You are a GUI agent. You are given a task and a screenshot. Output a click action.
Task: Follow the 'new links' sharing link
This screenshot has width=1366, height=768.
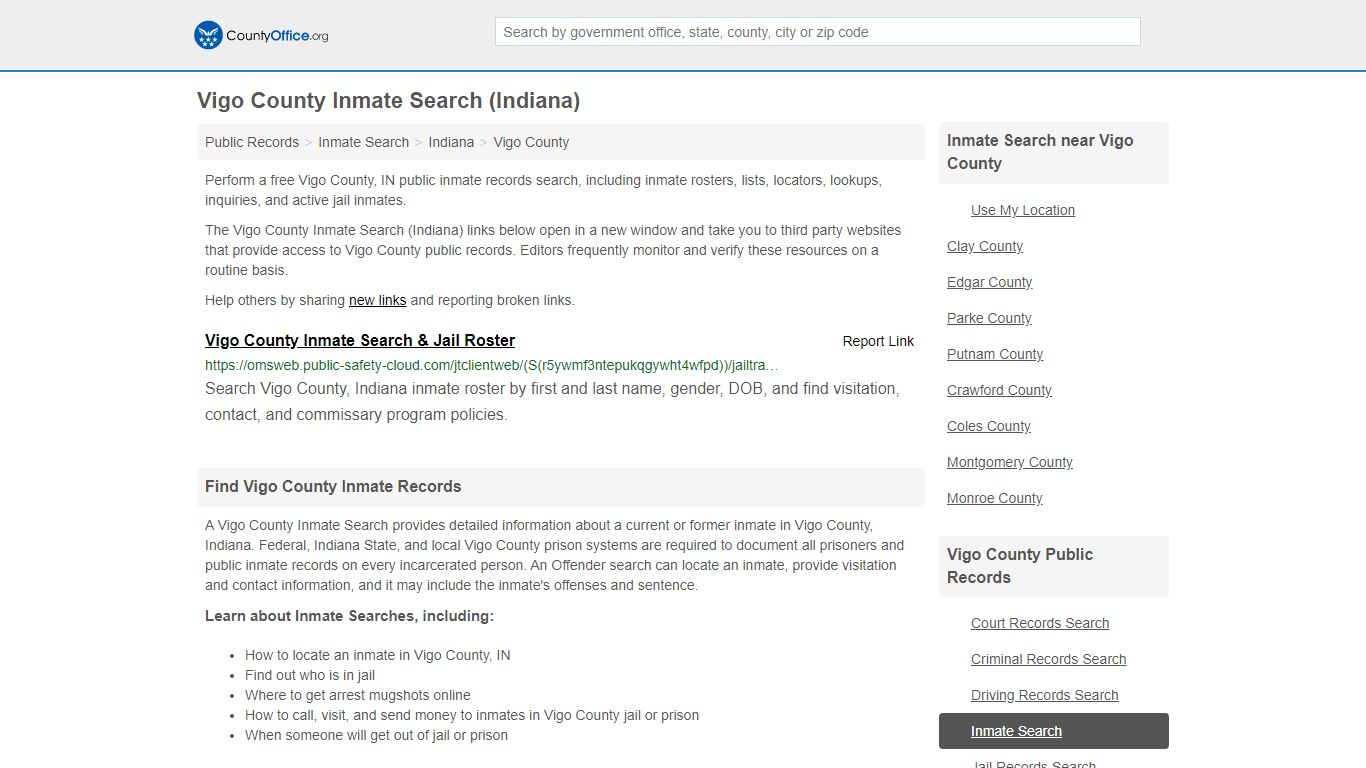[377, 300]
